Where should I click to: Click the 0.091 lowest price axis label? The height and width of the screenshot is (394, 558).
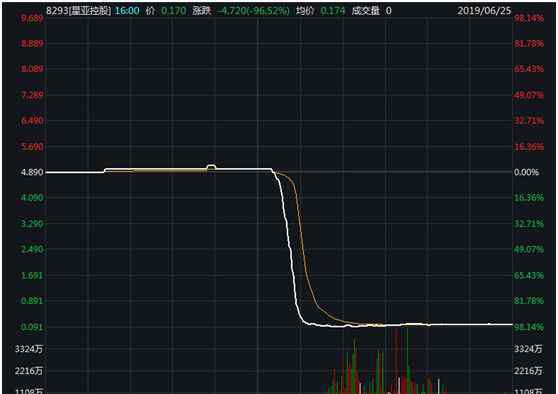[x=32, y=327]
